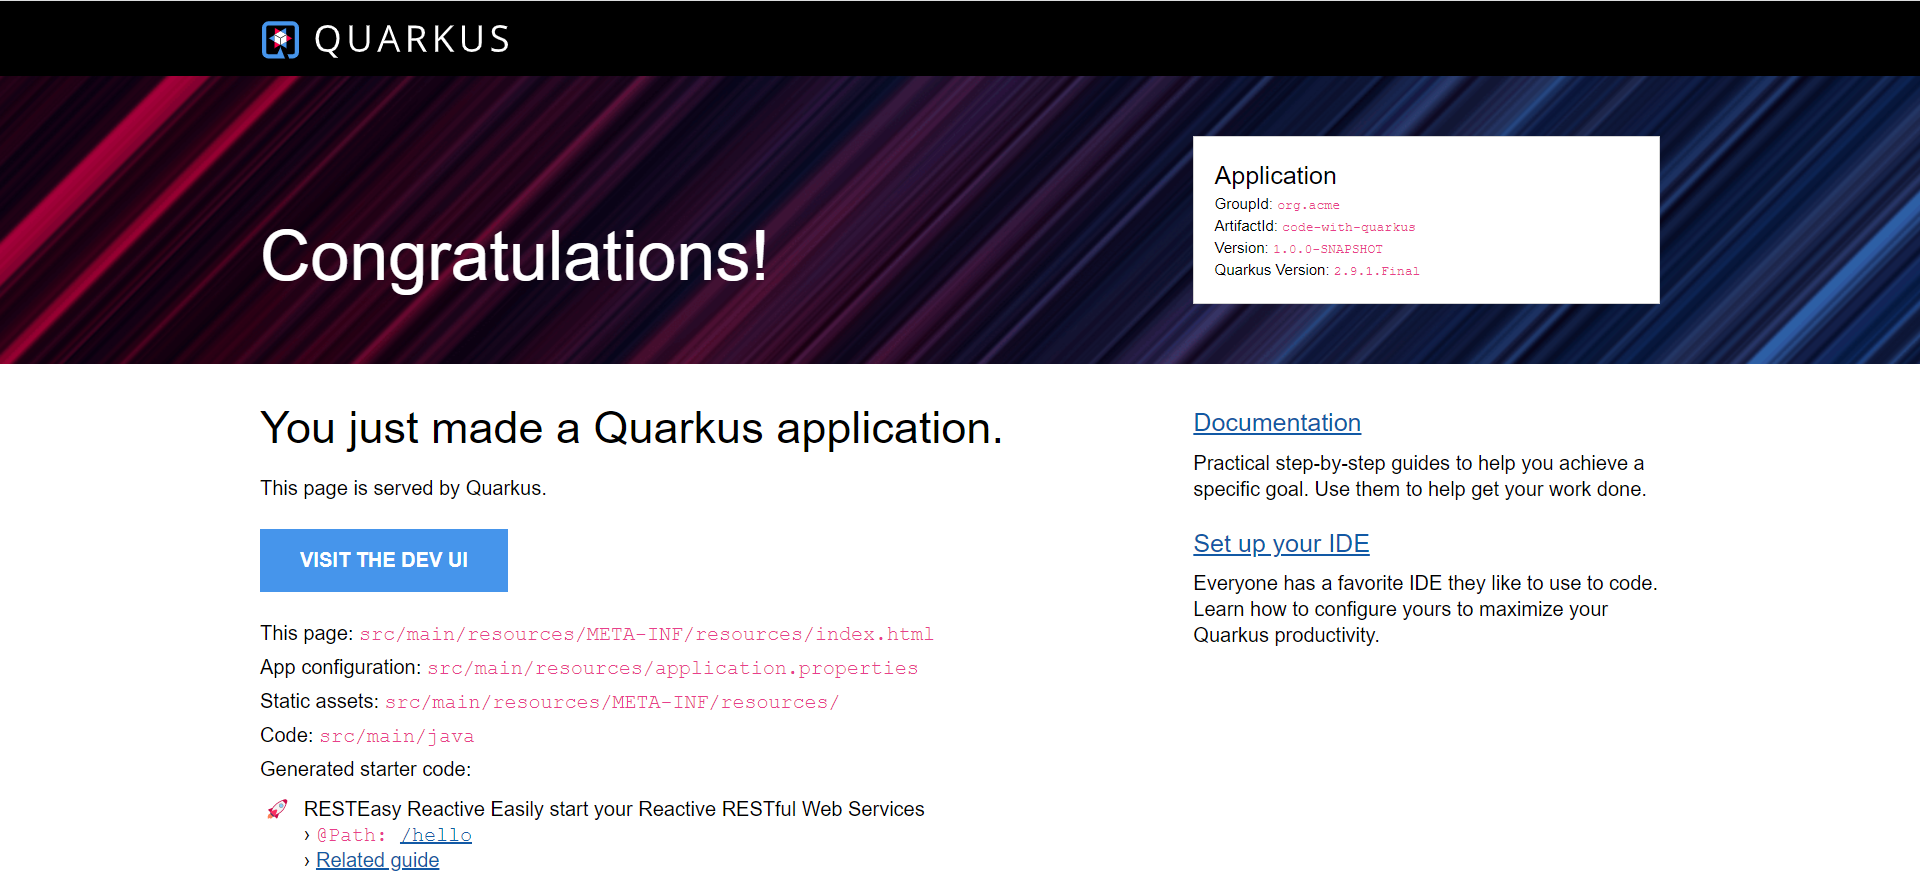Select the src/main/java code path

(397, 736)
